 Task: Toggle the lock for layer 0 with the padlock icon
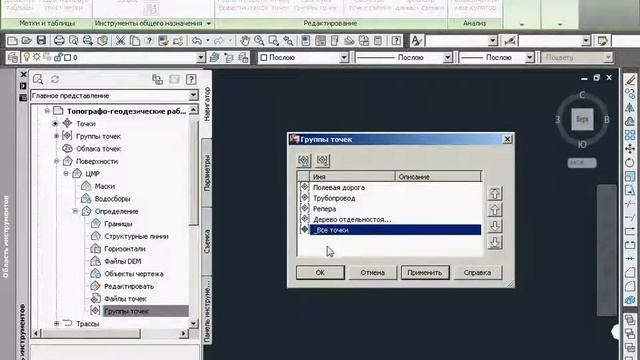tap(58, 57)
